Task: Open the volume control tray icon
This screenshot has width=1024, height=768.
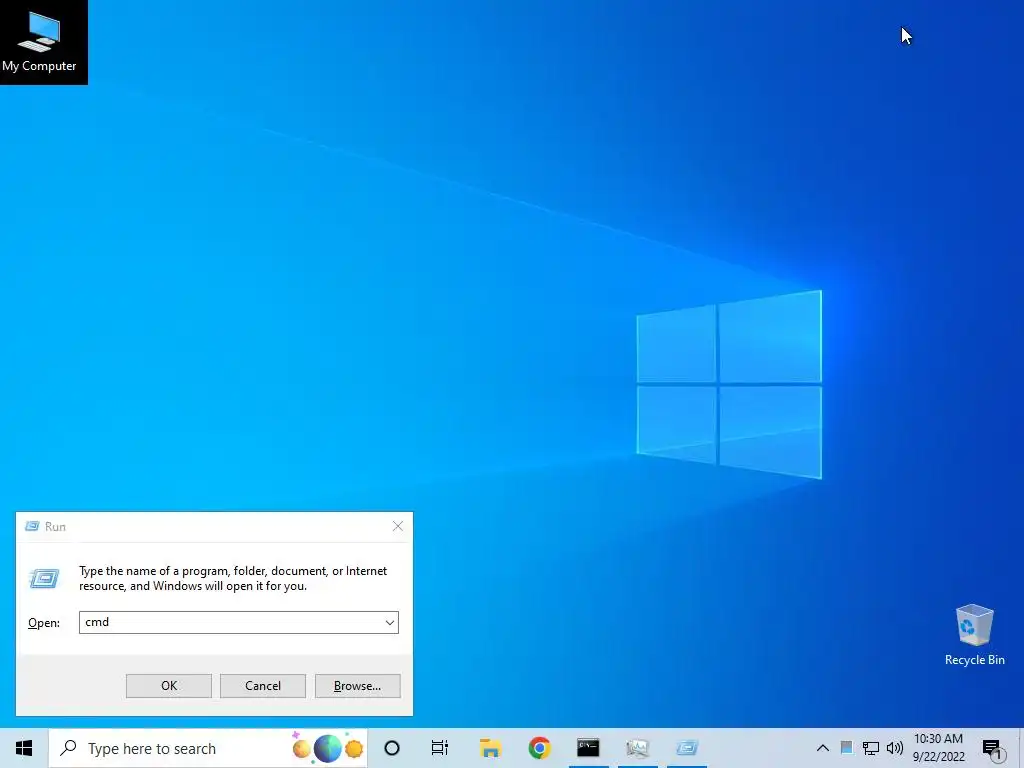Action: (895, 748)
